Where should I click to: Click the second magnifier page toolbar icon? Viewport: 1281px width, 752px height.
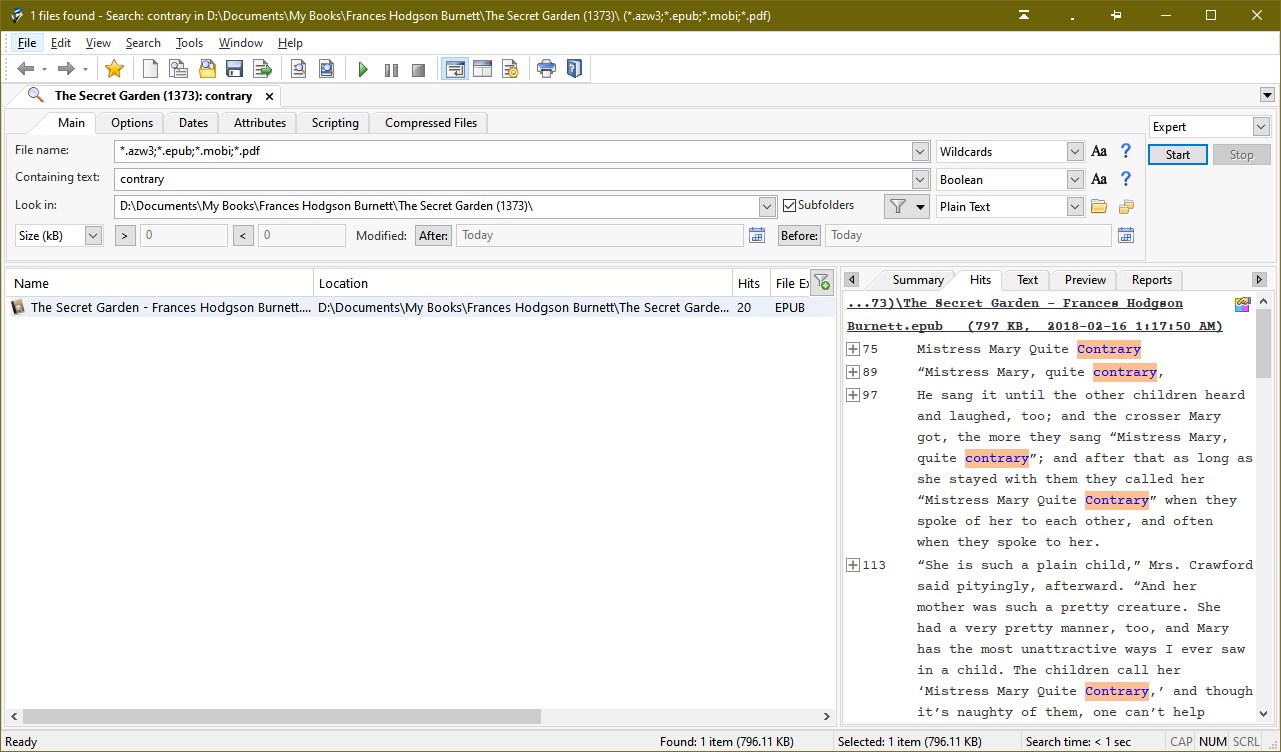click(x=326, y=69)
